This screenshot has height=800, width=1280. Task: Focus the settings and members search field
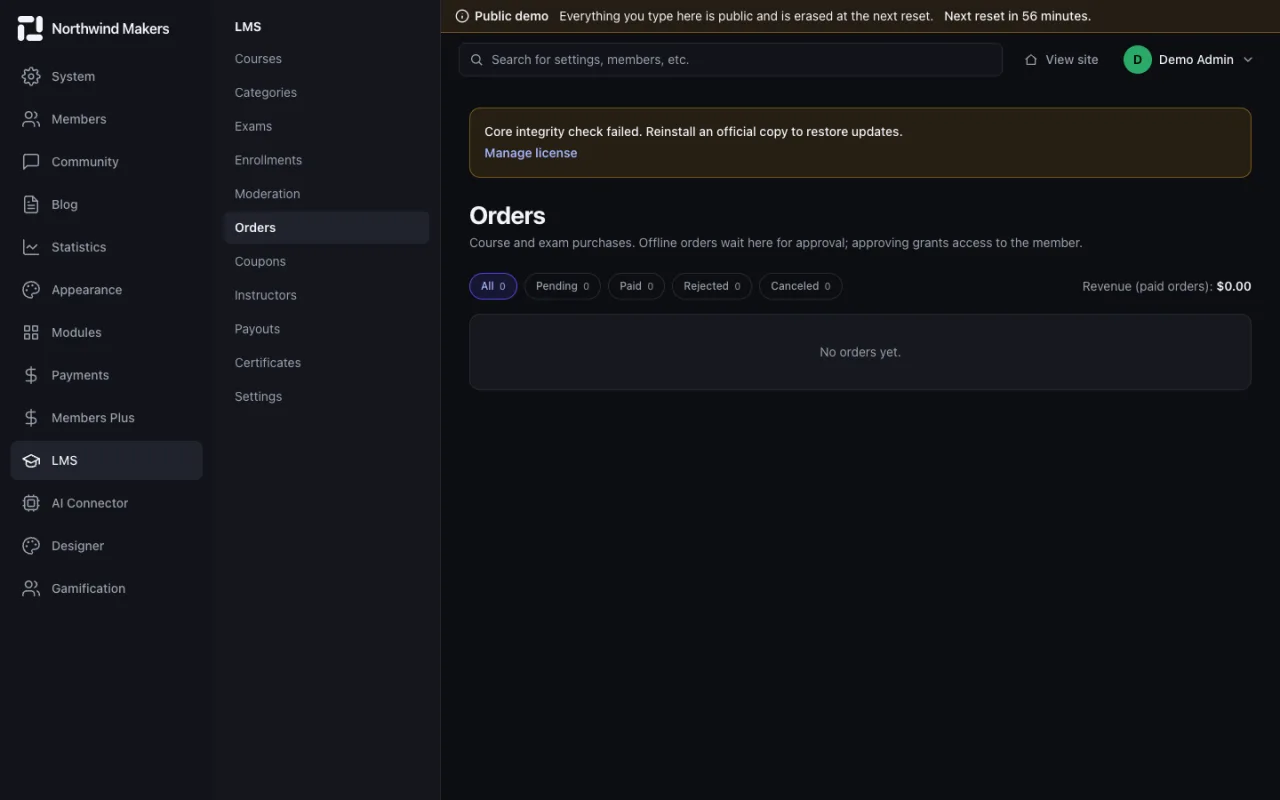(x=731, y=60)
